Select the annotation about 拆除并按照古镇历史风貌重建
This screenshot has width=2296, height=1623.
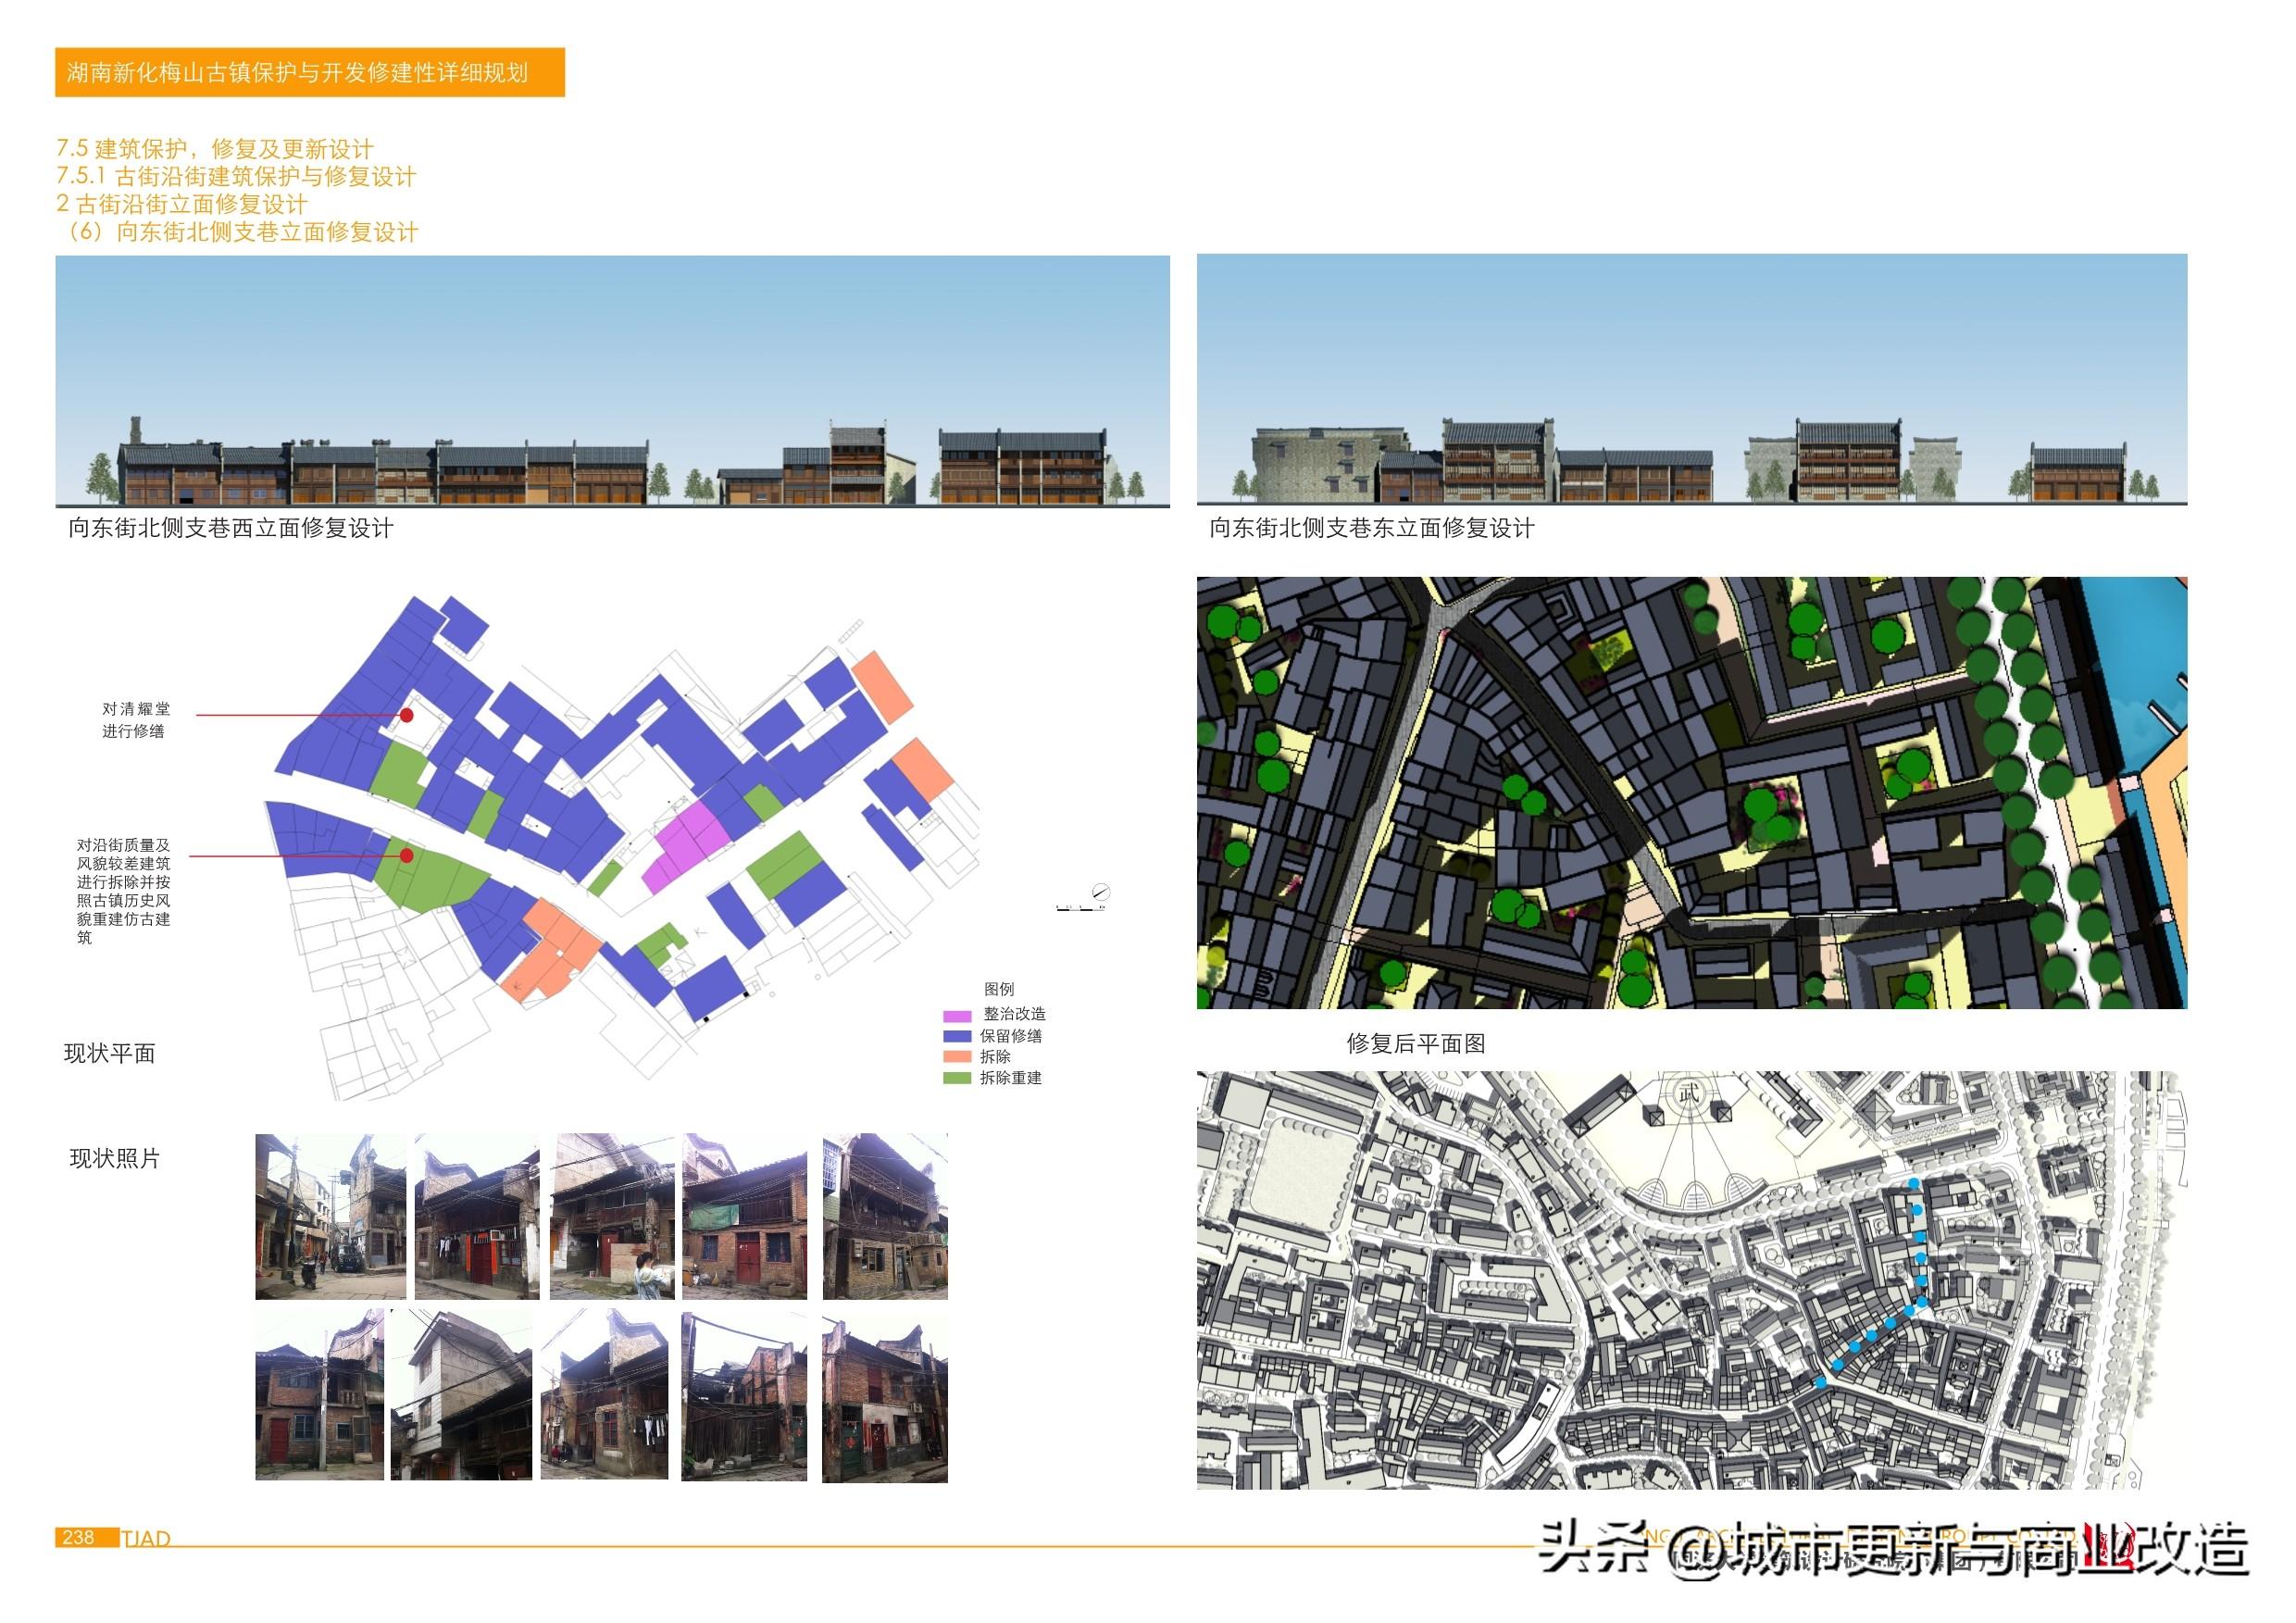click(124, 891)
